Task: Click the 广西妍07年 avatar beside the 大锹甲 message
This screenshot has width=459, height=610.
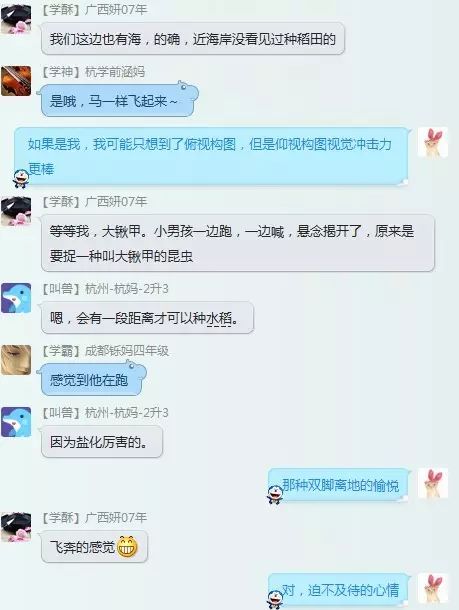Action: 16,211
